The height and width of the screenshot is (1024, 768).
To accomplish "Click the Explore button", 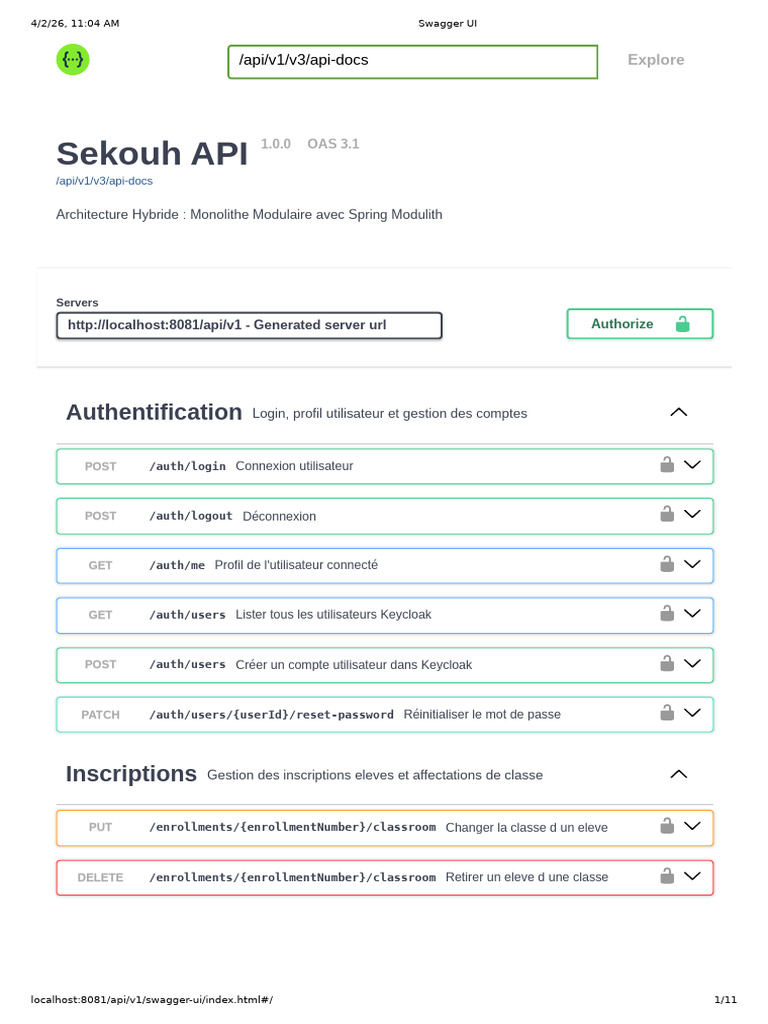I will click(656, 60).
